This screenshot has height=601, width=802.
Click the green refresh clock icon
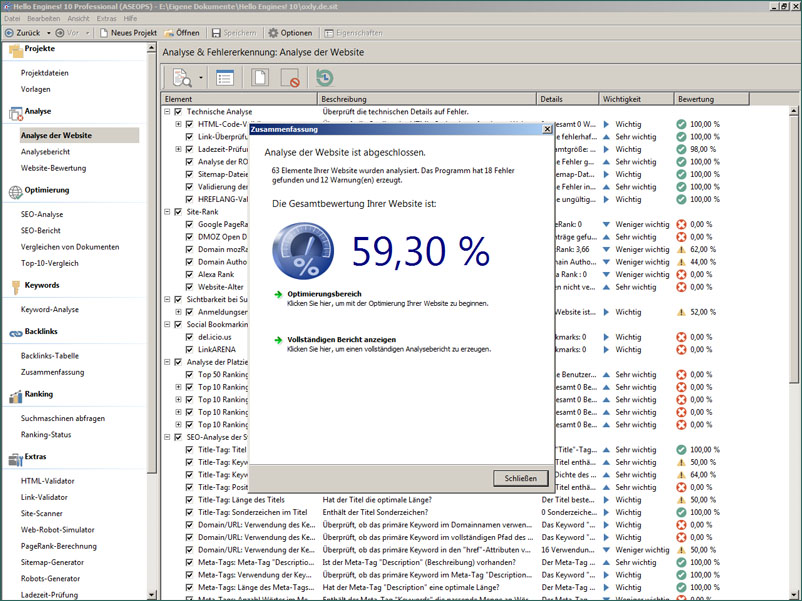324,77
